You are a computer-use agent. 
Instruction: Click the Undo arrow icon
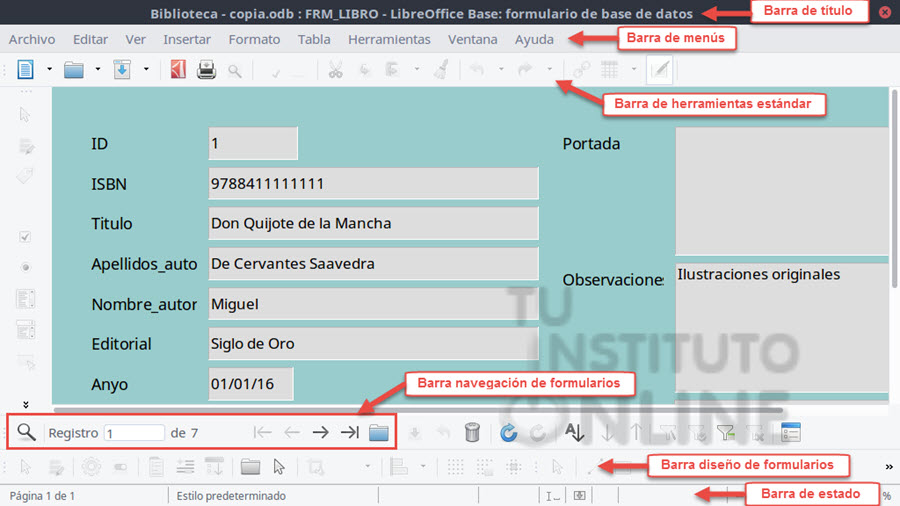tap(477, 69)
